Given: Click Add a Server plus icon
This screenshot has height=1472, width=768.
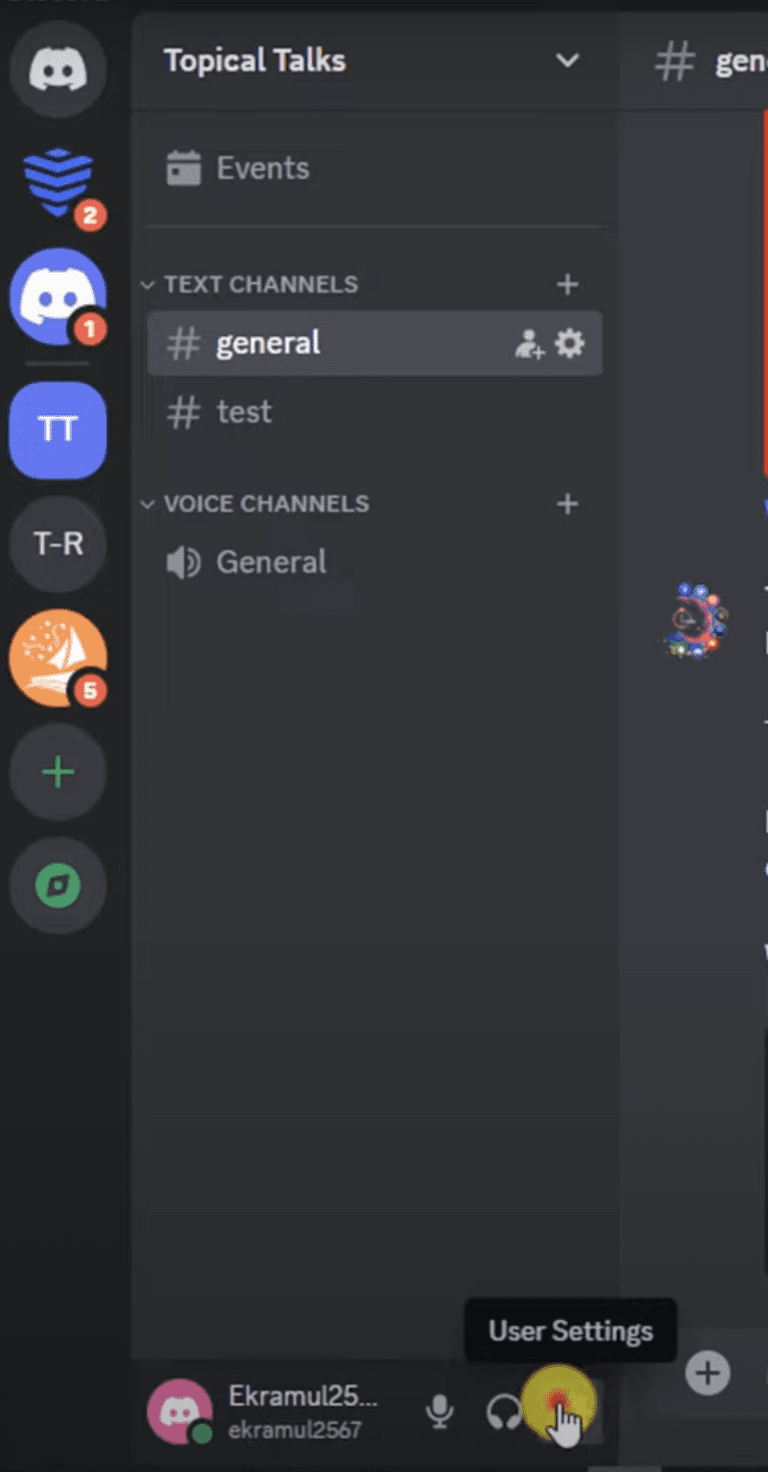Looking at the screenshot, I should coord(57,771).
